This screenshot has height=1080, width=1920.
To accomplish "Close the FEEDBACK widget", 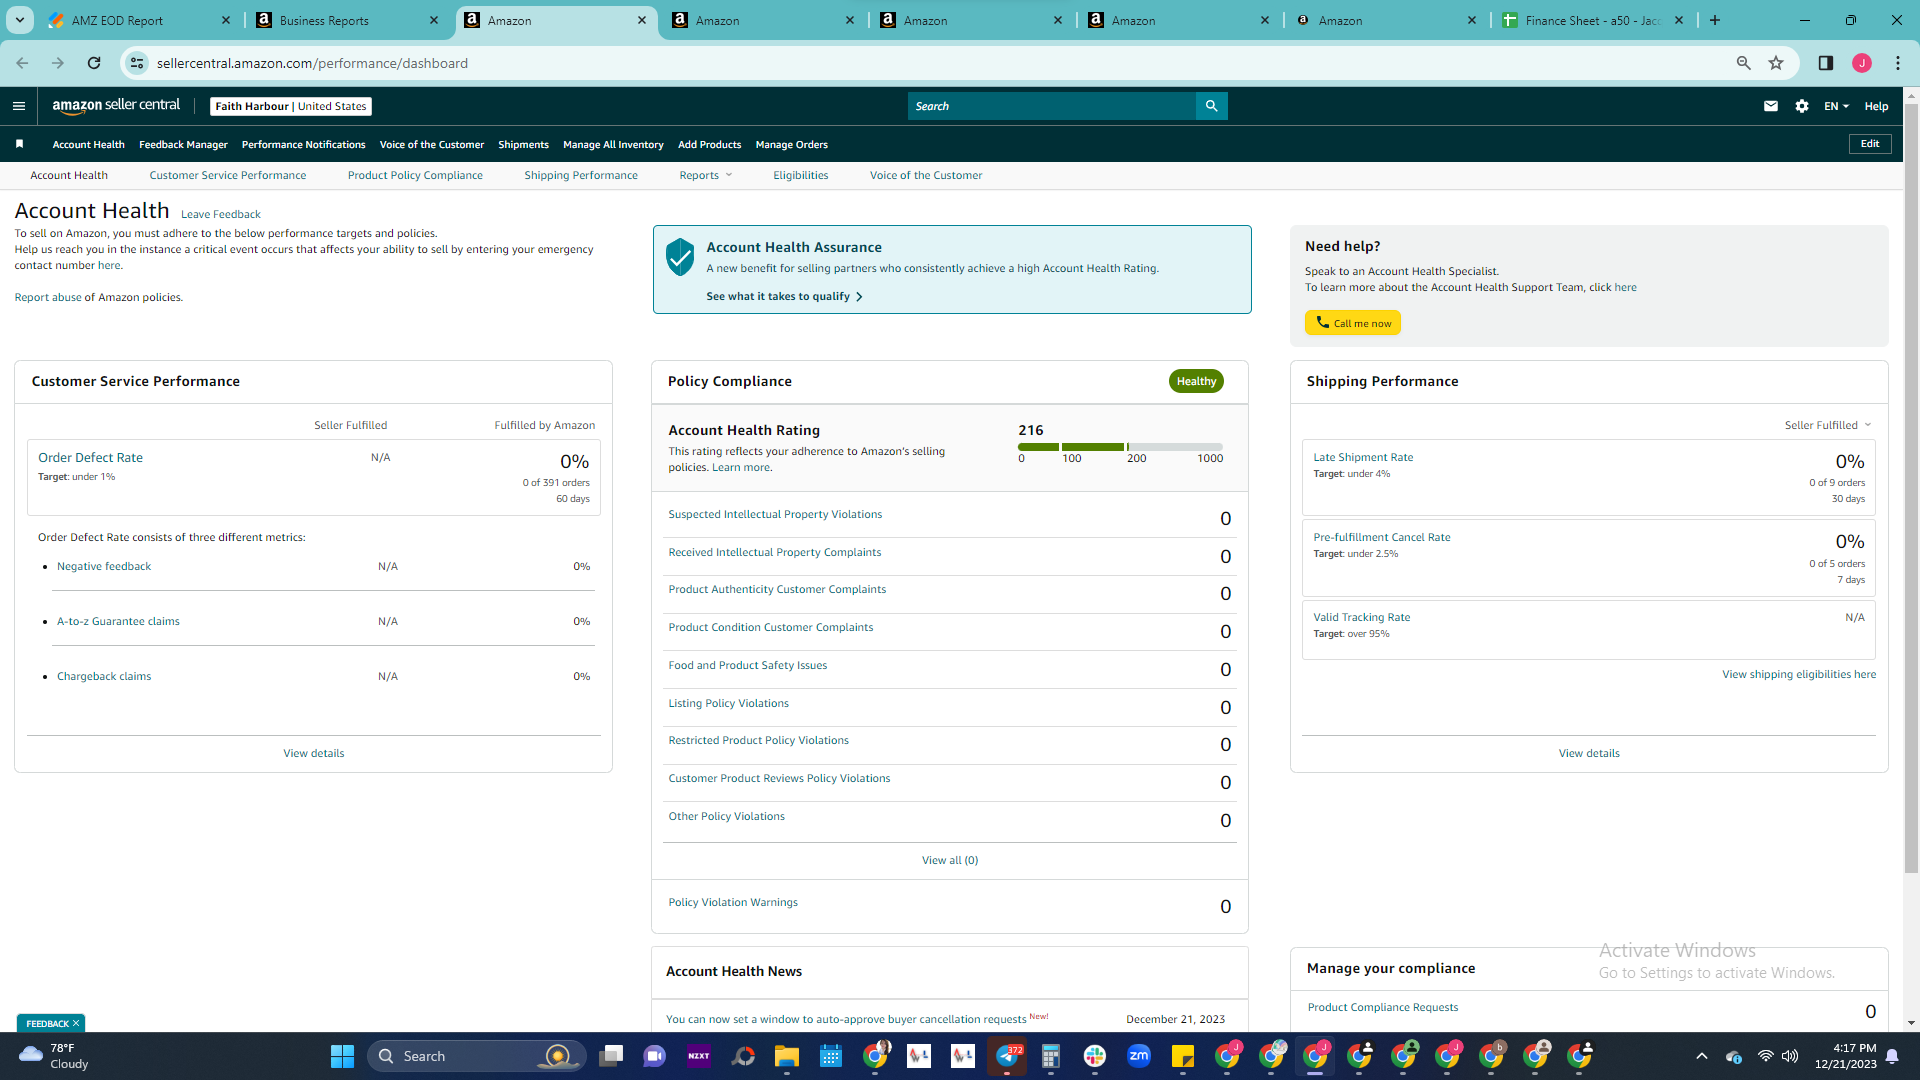I will [x=76, y=1023].
